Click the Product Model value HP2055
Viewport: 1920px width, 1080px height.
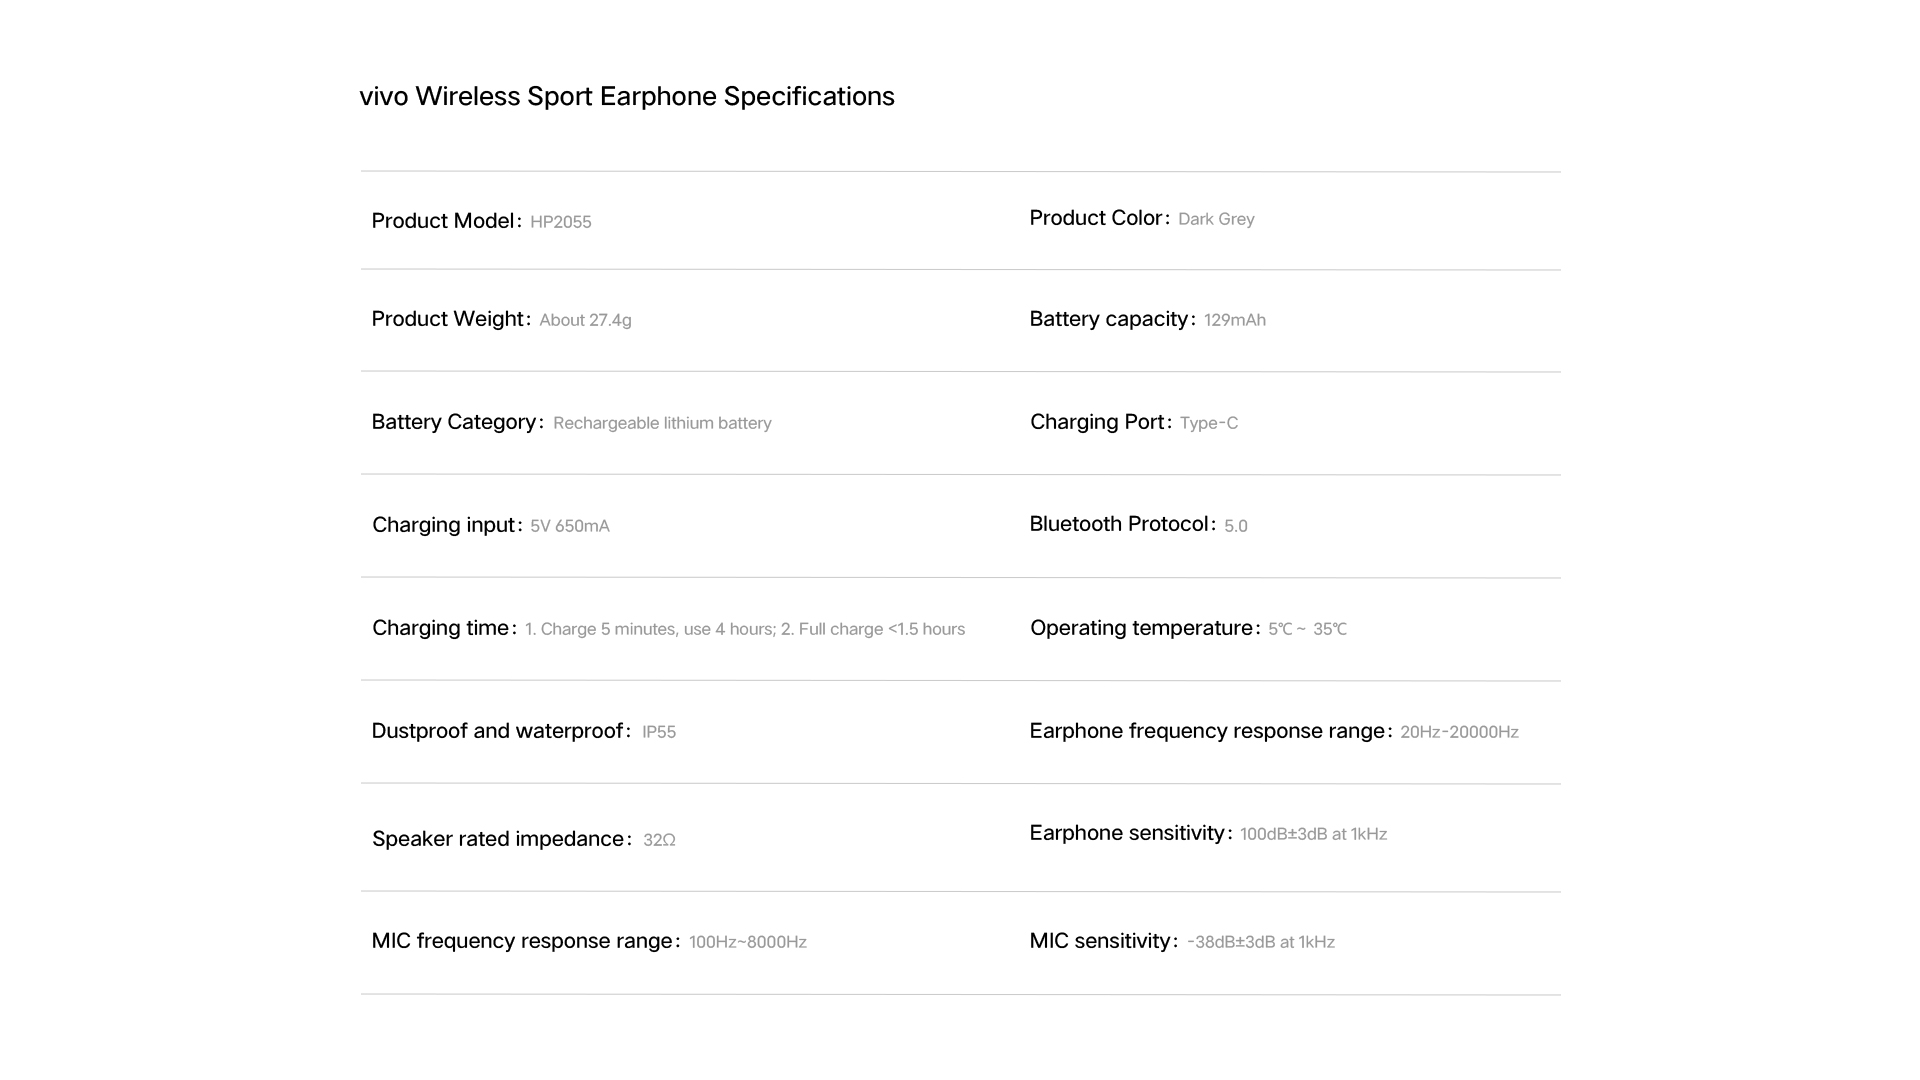(x=560, y=222)
